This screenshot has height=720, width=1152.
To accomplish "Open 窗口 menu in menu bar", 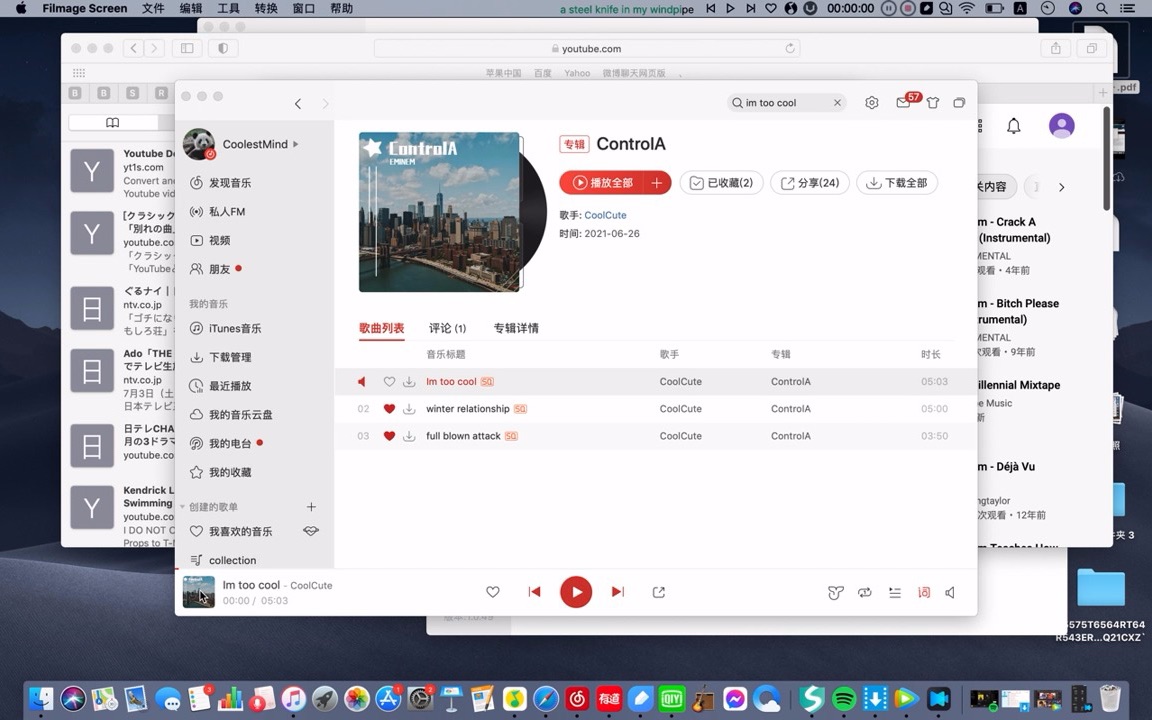I will tap(303, 9).
